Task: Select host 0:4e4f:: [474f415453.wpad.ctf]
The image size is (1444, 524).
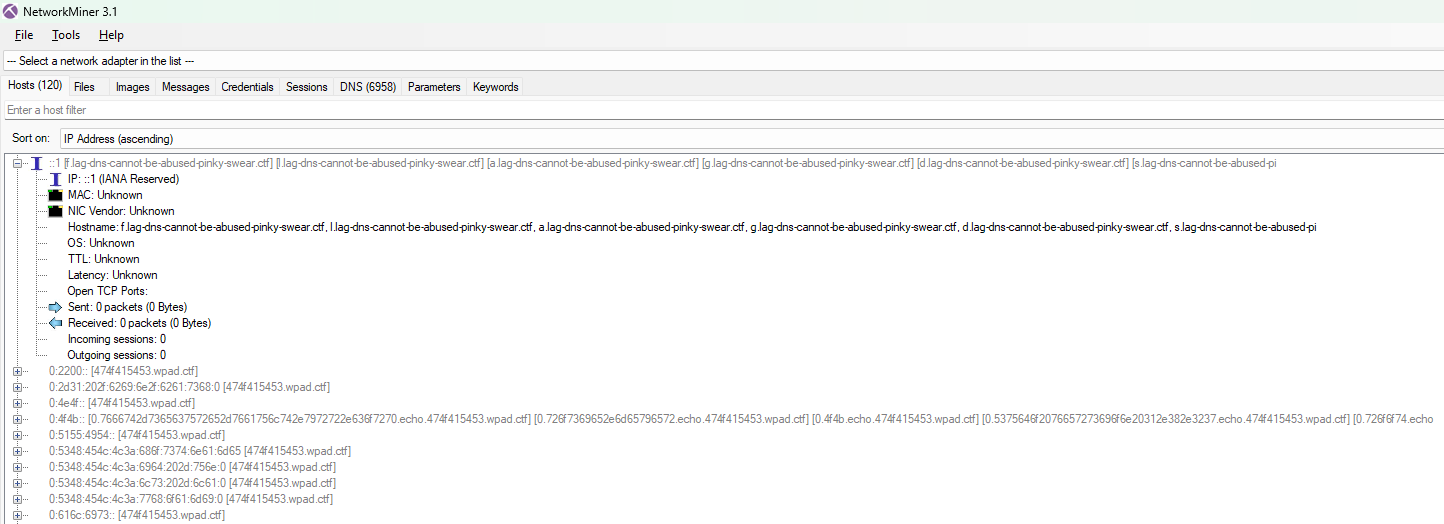Action: (121, 403)
